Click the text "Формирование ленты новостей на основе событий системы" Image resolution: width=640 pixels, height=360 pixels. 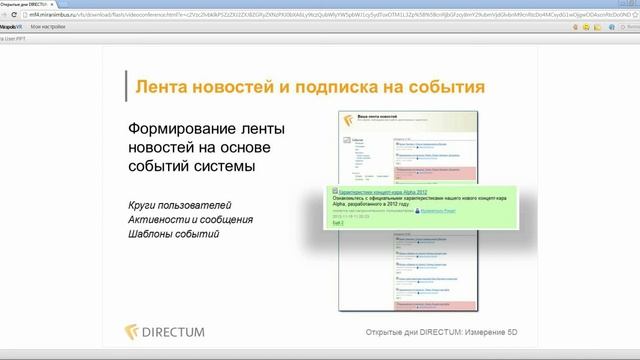point(207,147)
